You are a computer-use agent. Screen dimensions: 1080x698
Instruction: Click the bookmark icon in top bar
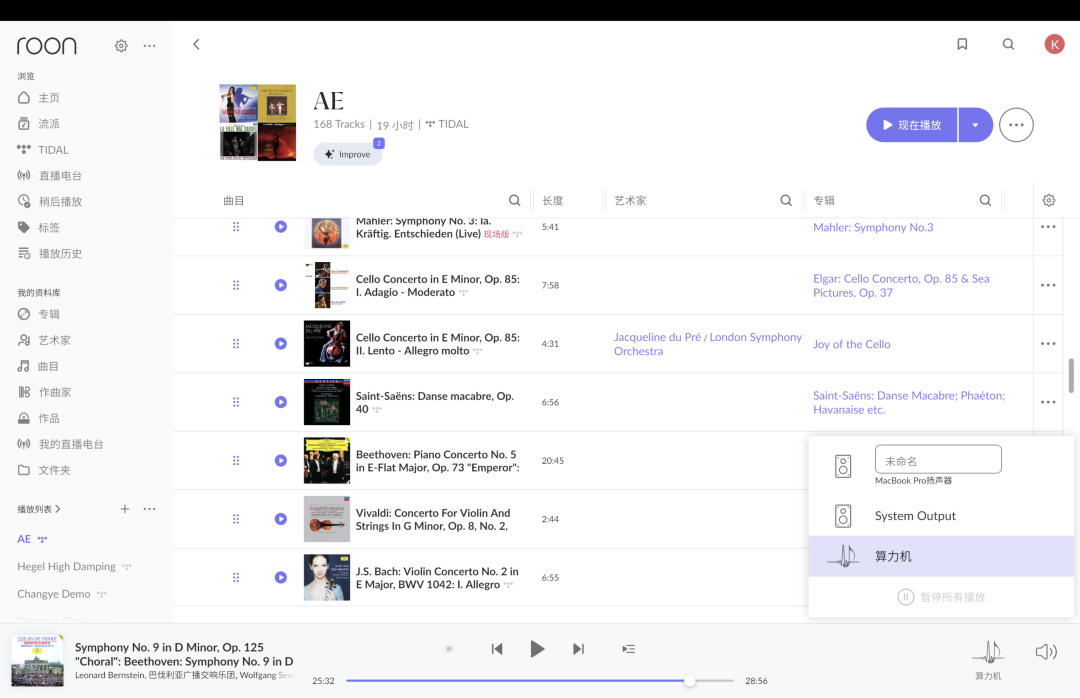pos(962,44)
